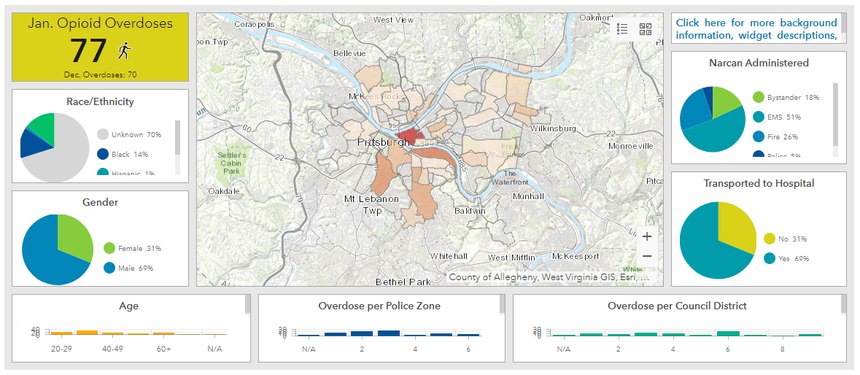Click the Race/Ethnicity legend scrollbar
The image size is (860, 375).
(x=177, y=137)
